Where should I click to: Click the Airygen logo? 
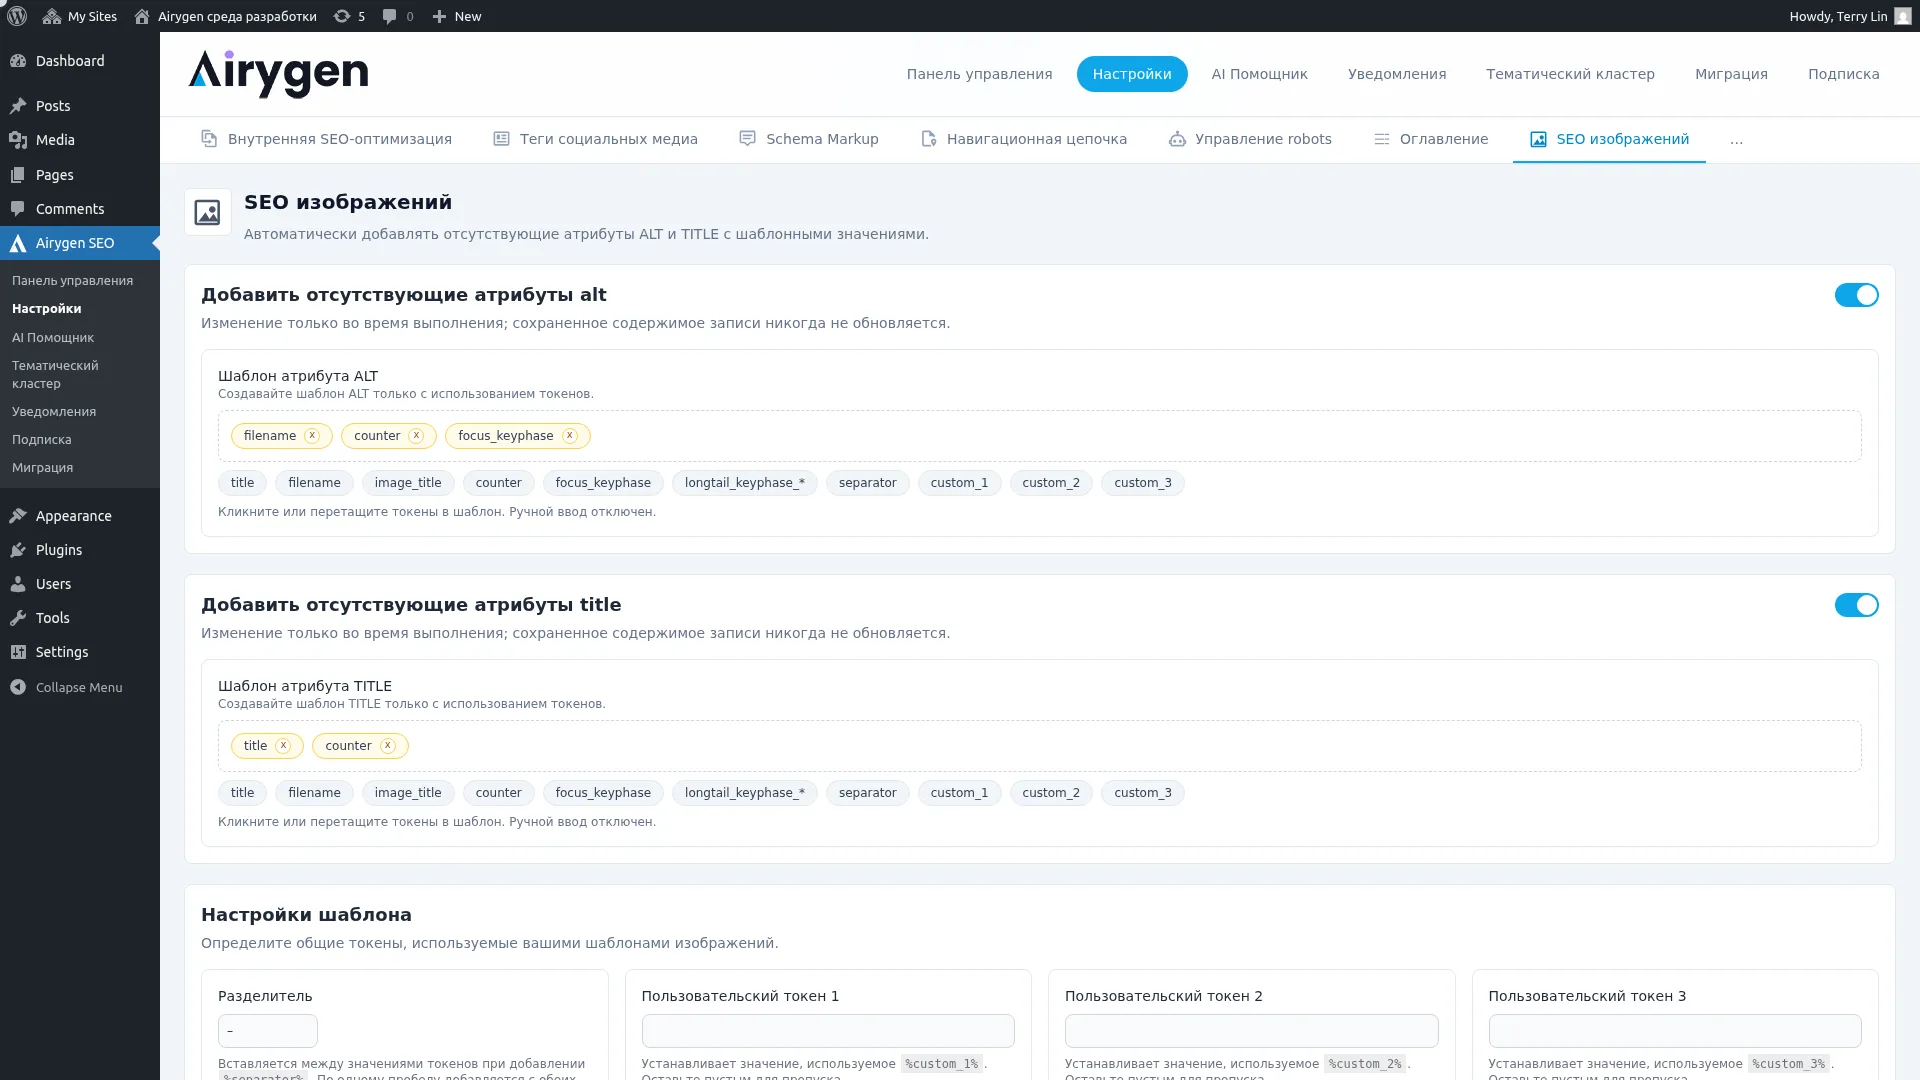click(x=278, y=74)
